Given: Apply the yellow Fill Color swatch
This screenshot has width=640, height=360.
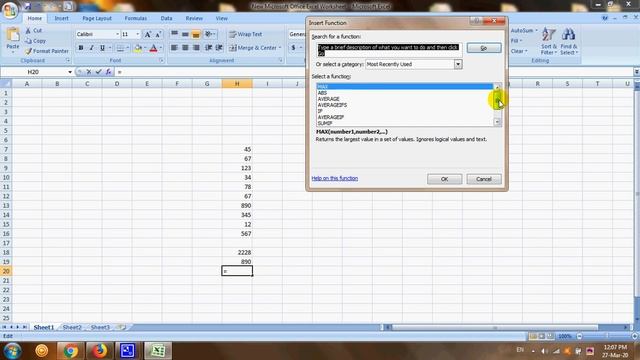Looking at the screenshot, I should [x=138, y=48].
